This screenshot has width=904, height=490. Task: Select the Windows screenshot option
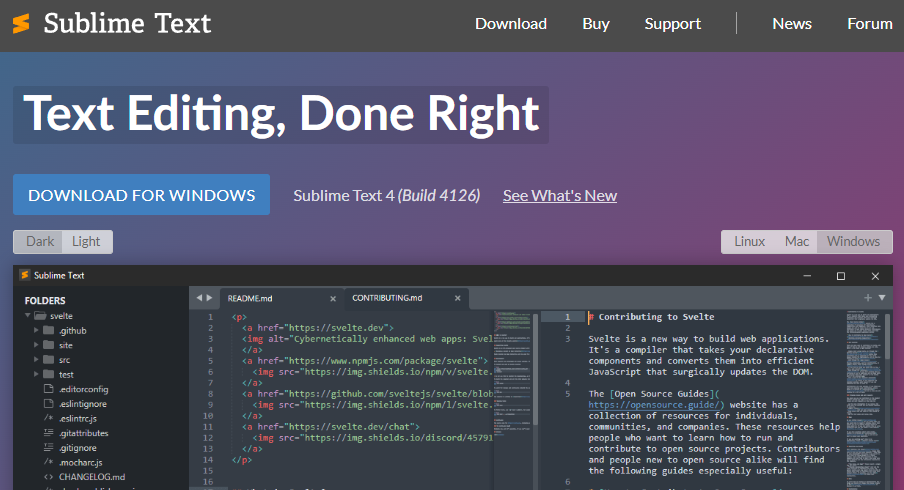click(x=854, y=242)
